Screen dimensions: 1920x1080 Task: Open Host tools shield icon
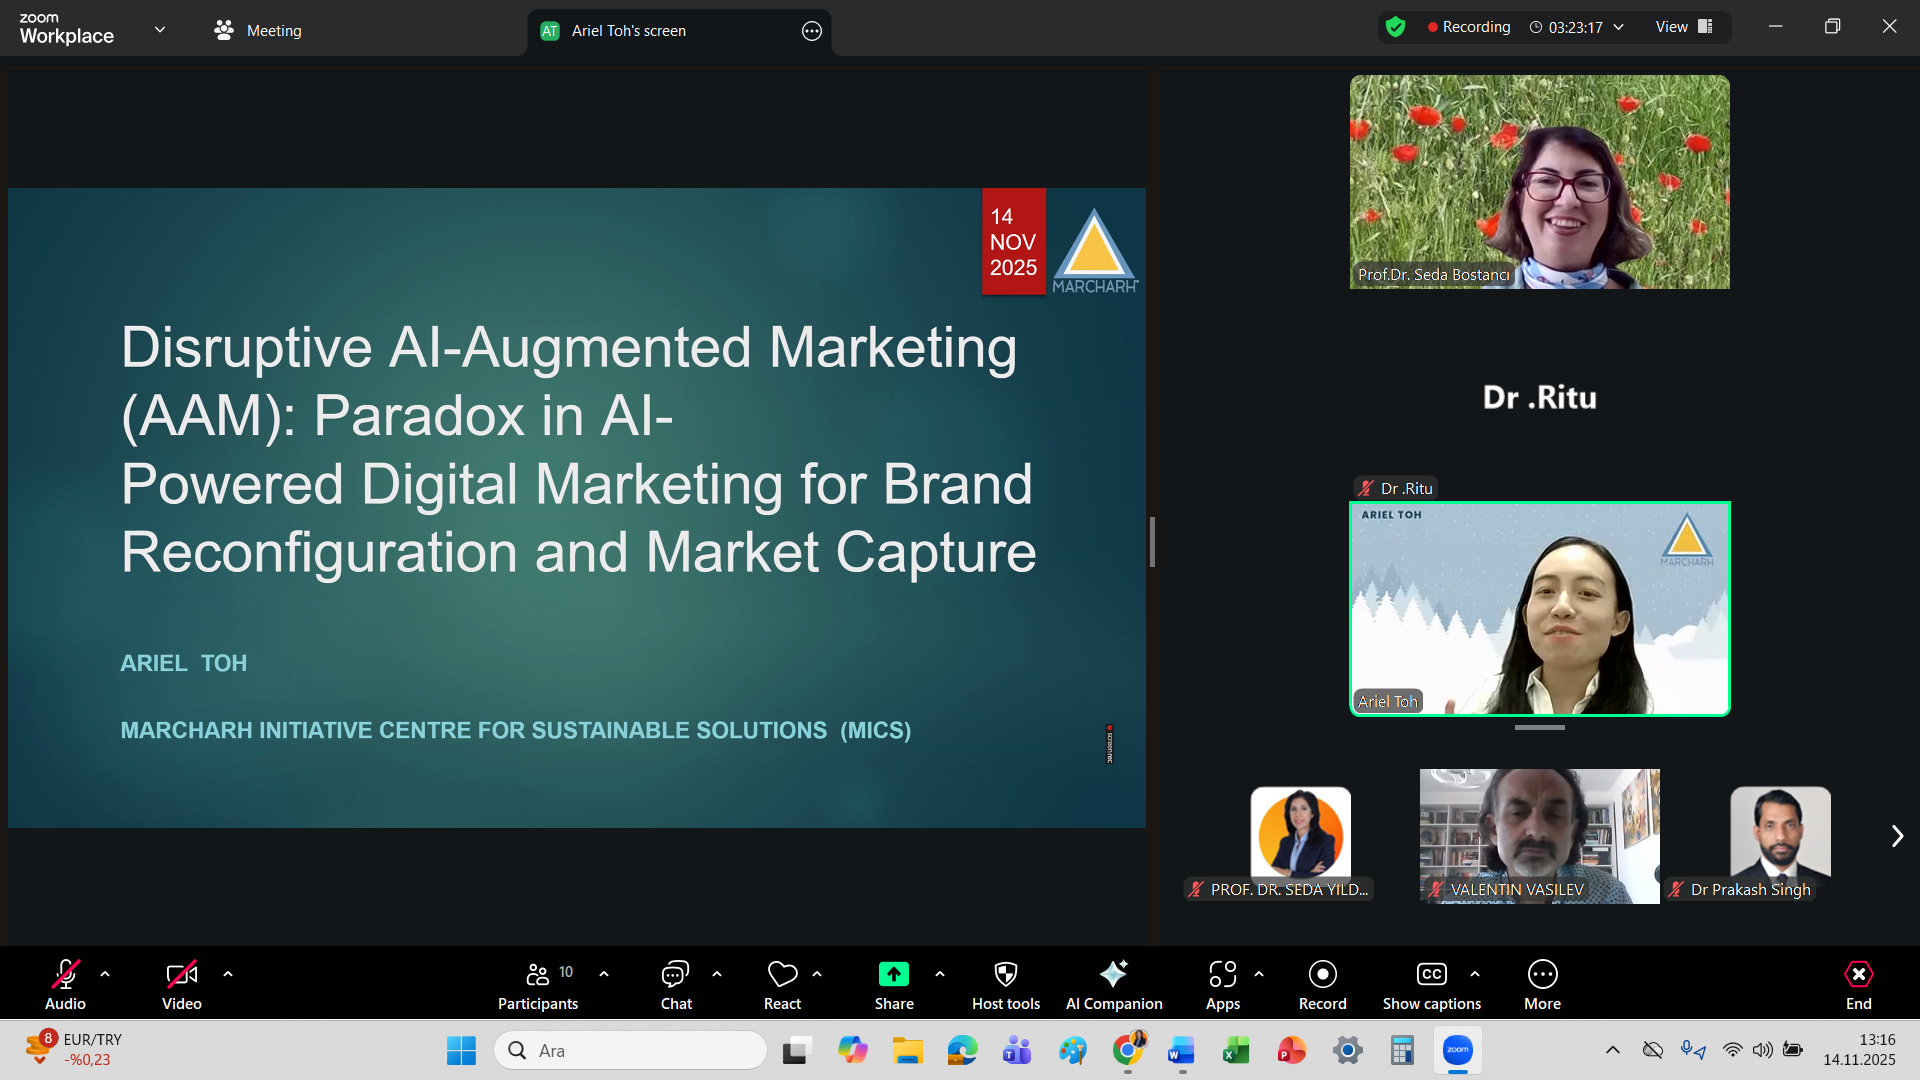[1005, 974]
